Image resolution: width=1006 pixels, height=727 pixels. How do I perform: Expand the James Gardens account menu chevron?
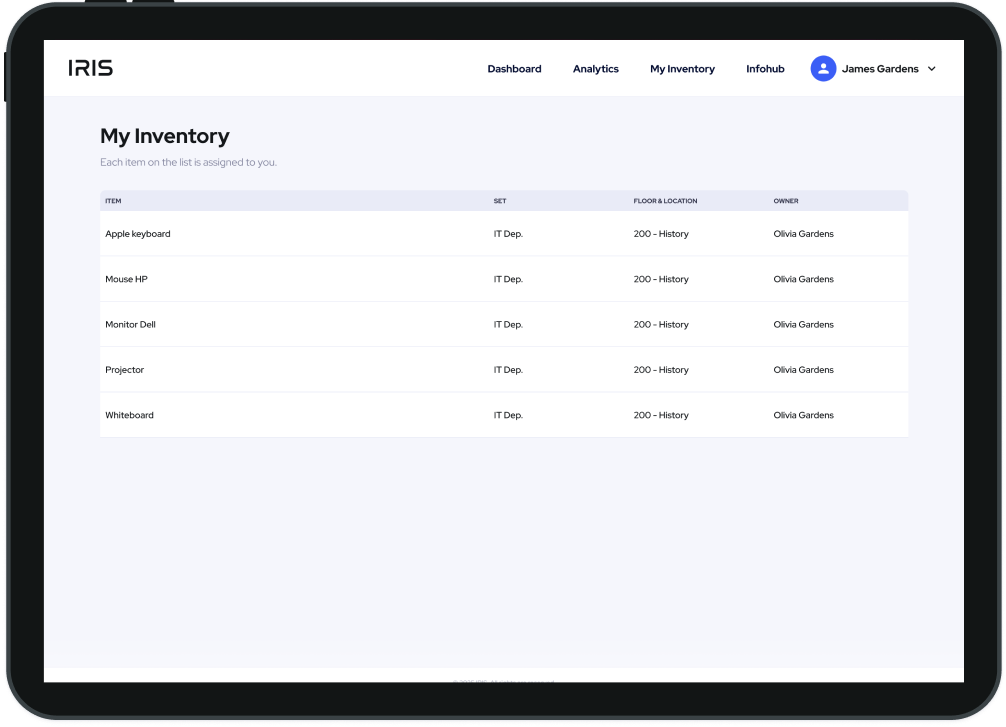point(932,69)
